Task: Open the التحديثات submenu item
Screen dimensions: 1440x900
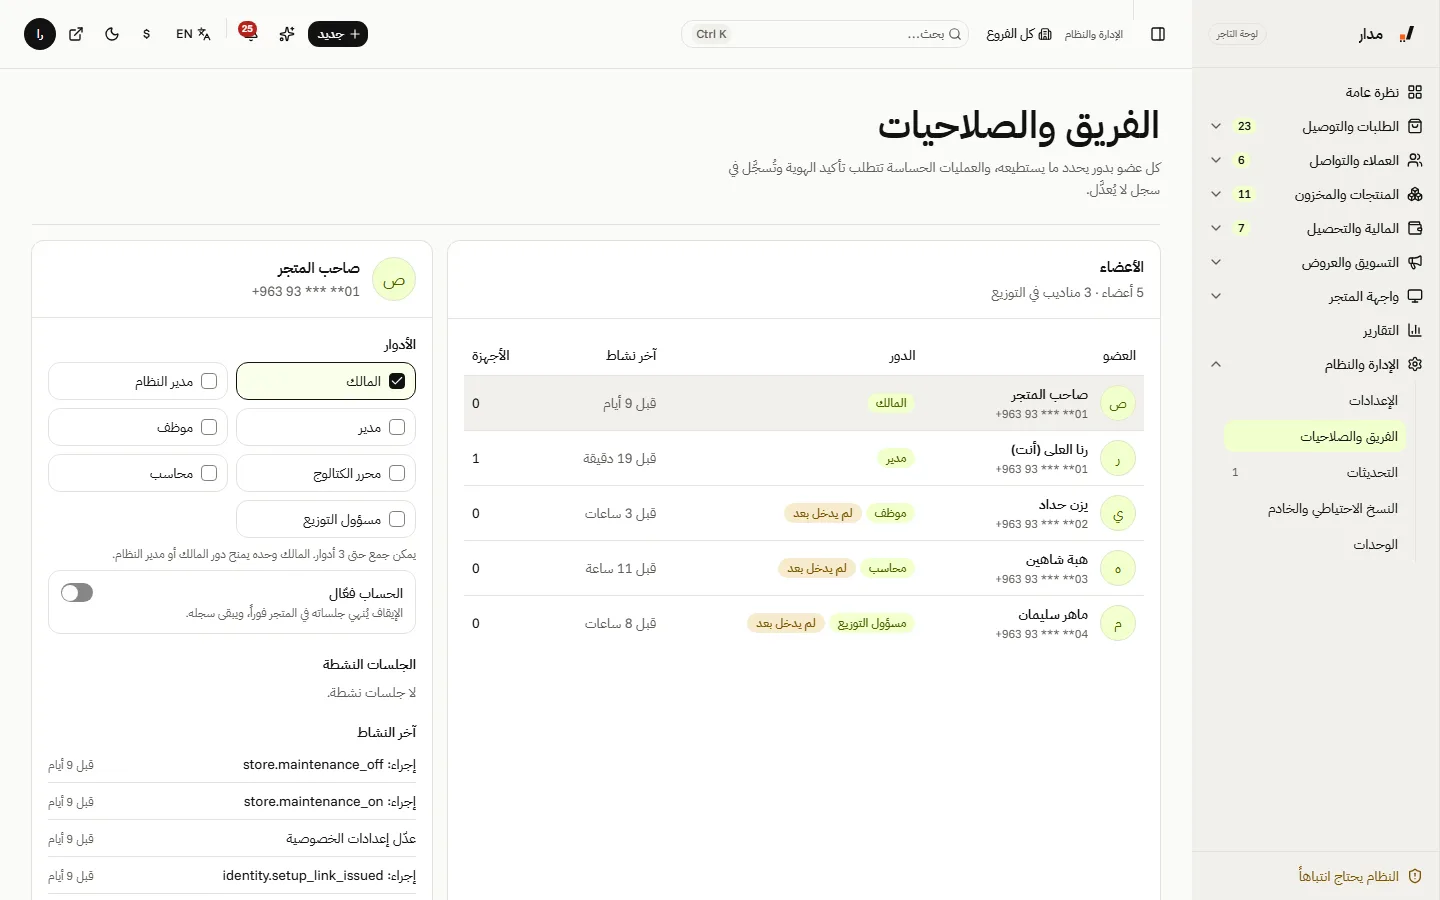Action: pyautogui.click(x=1315, y=473)
